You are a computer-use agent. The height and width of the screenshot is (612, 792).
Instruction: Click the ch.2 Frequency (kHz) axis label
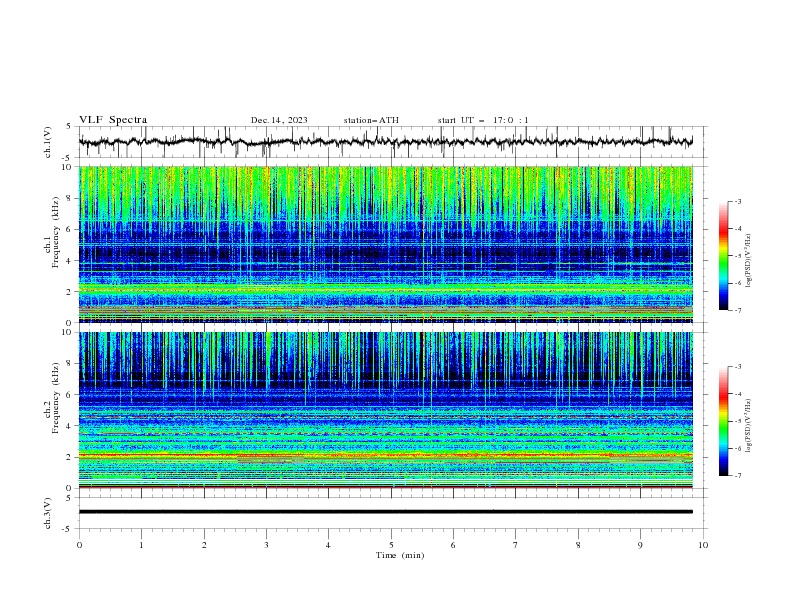[x=52, y=398]
